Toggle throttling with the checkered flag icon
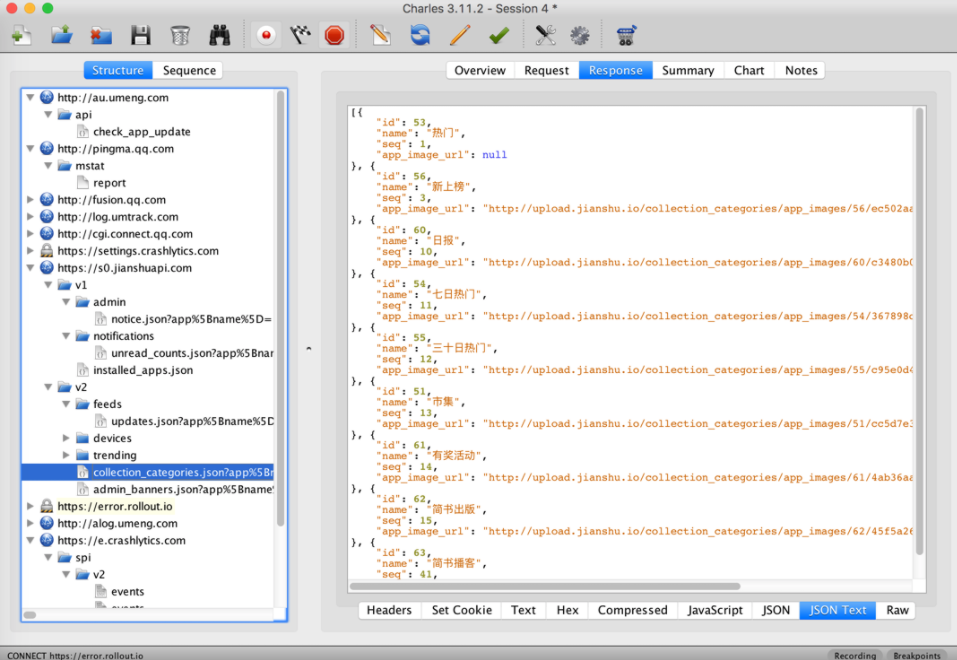Screen dimensions: 957x660 tap(300, 36)
